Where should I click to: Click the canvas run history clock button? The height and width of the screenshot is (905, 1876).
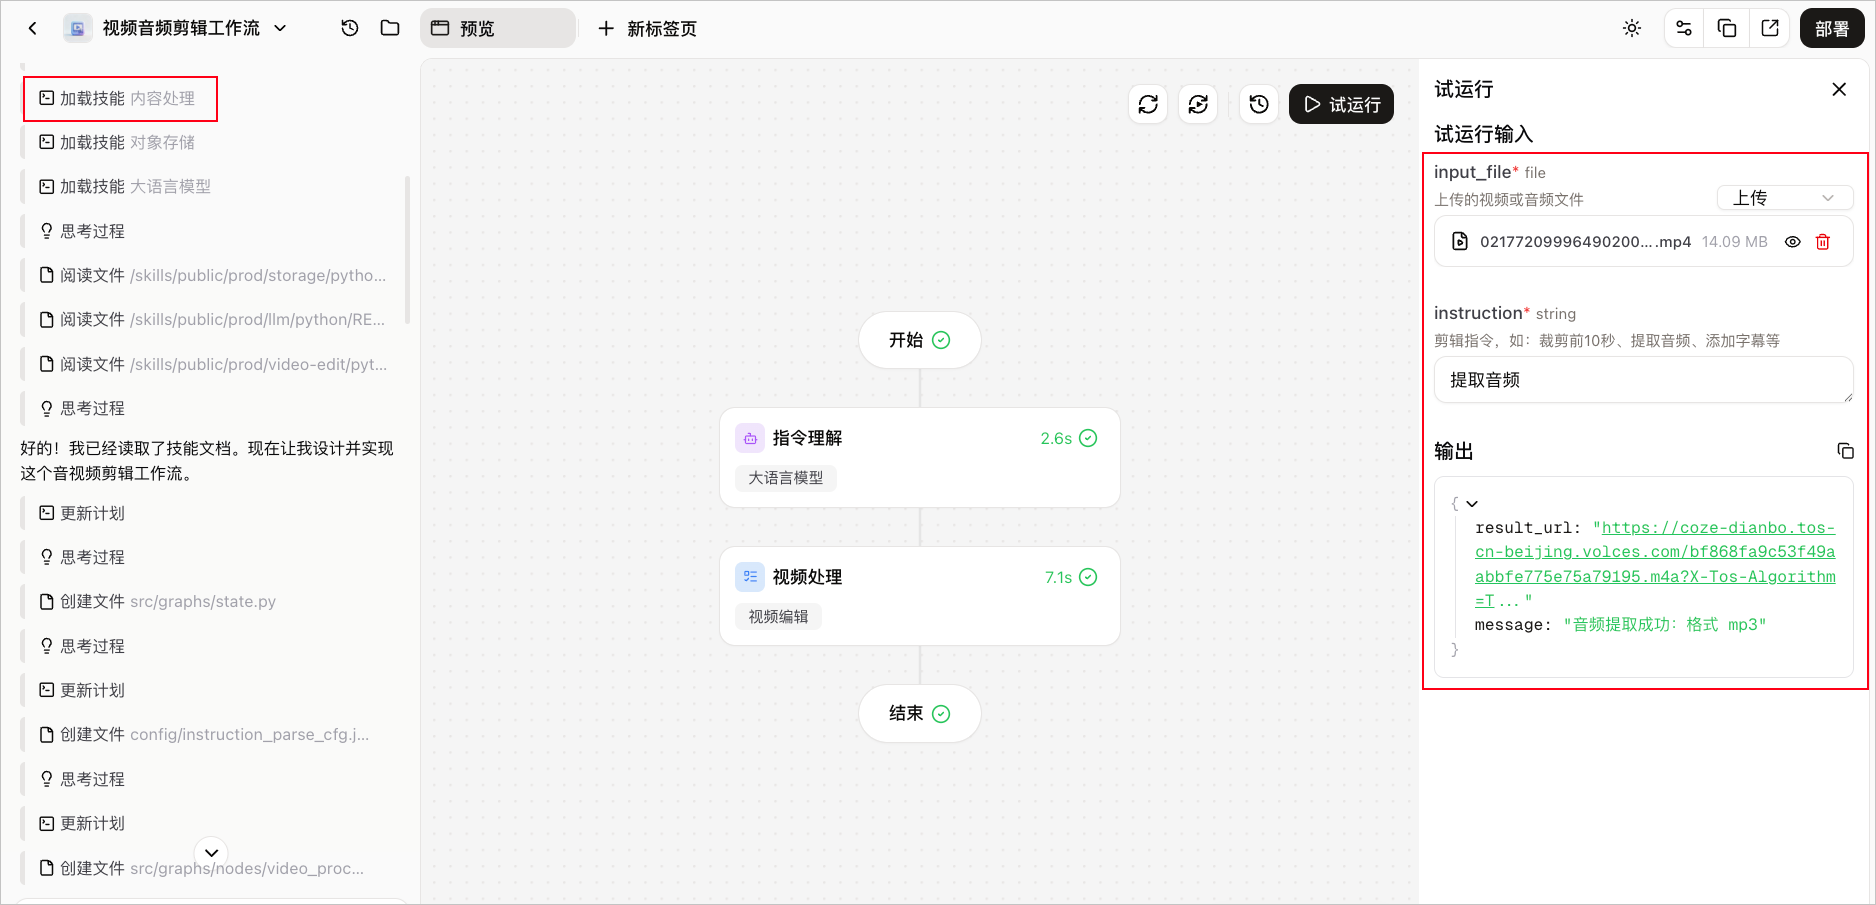point(1259,104)
